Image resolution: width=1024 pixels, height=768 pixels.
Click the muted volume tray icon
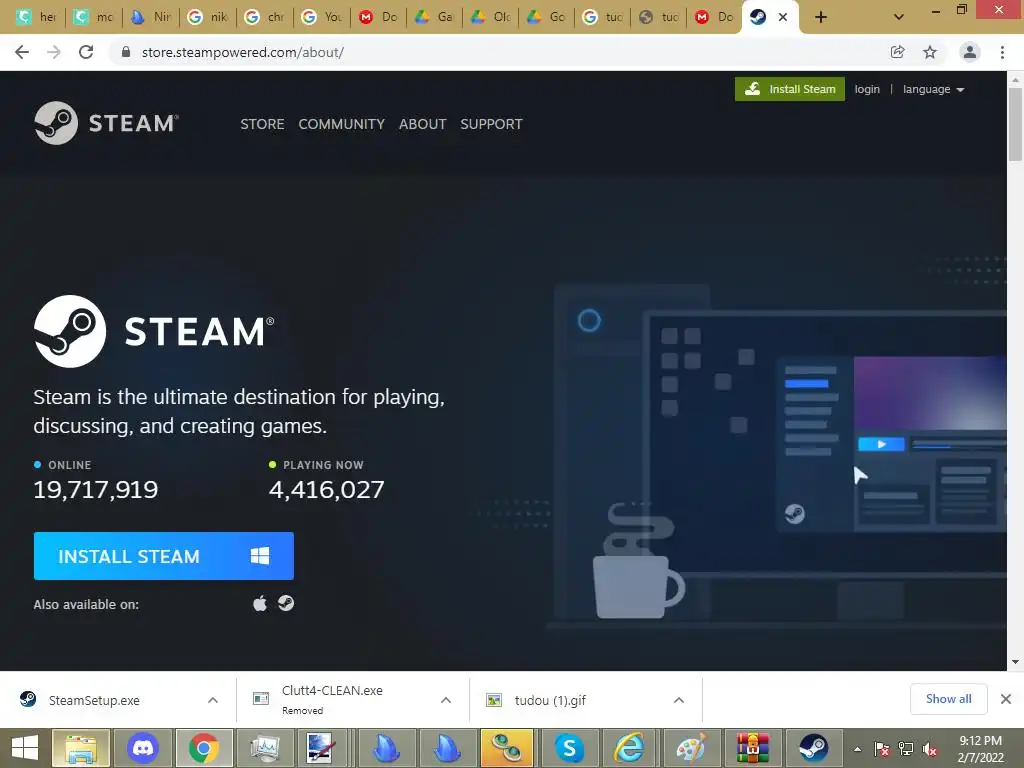point(930,749)
